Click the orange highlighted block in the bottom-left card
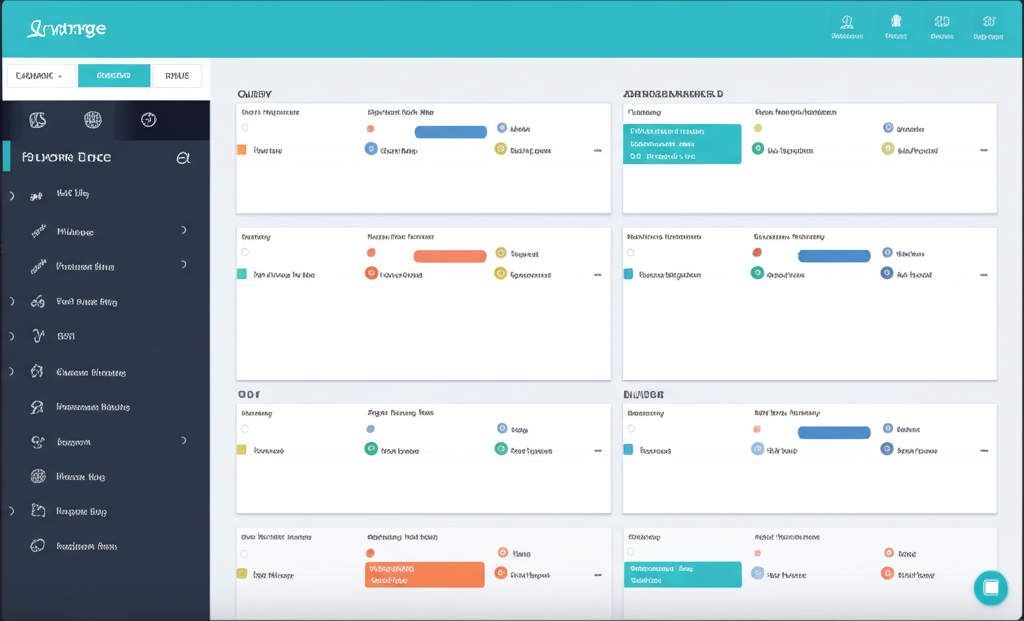Image resolution: width=1024 pixels, height=621 pixels. pyautogui.click(x=424, y=574)
